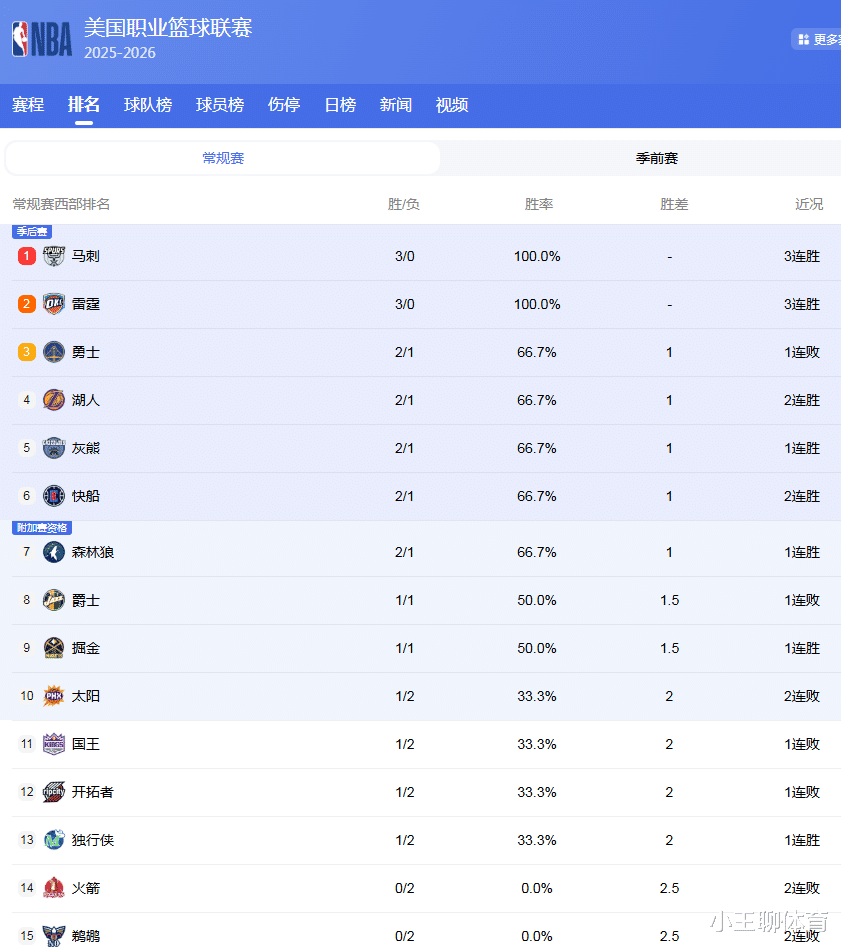Open the 开拓者 team name link
The image size is (841, 949).
click(x=93, y=792)
